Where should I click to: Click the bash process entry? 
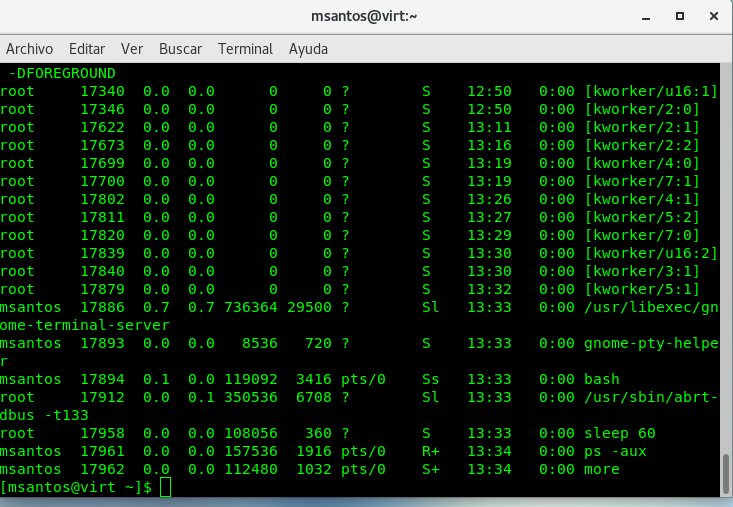(x=602, y=379)
